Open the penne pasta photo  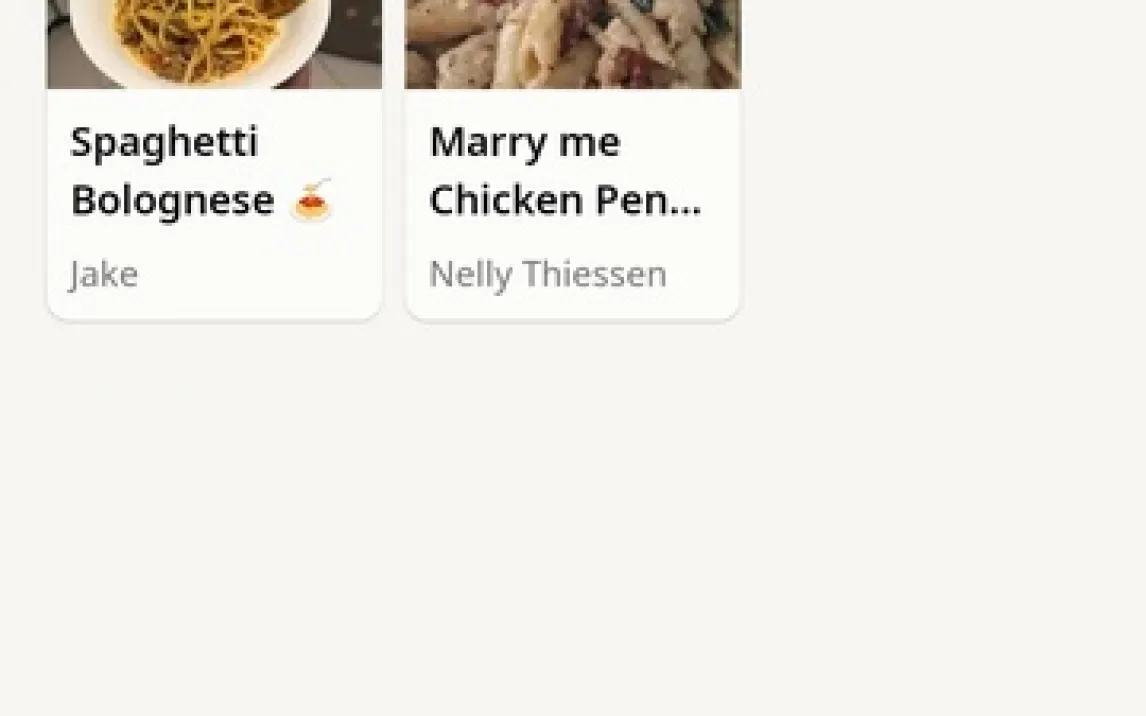572,44
